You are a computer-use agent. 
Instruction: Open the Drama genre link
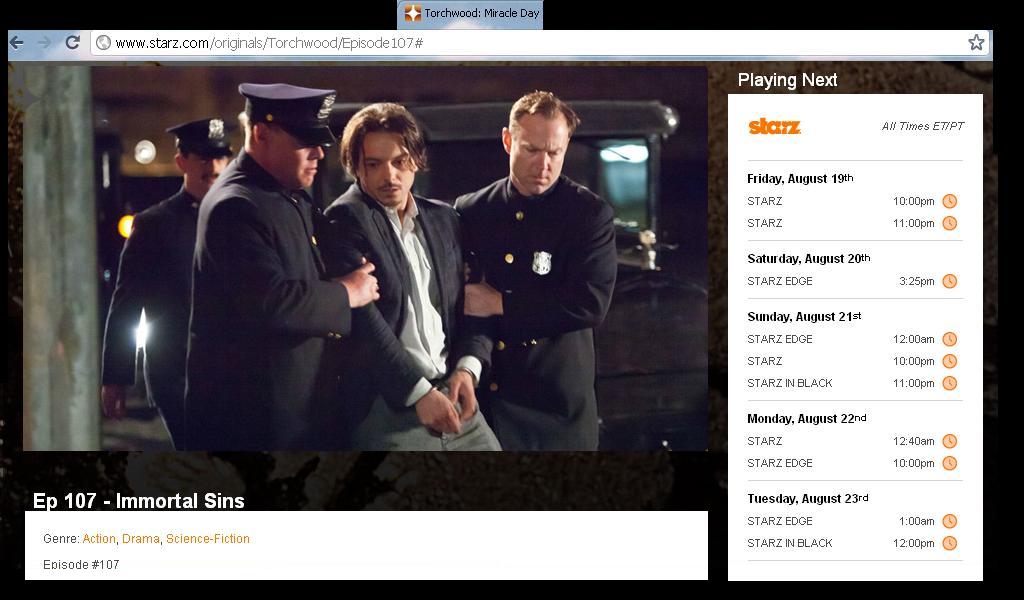(x=141, y=539)
